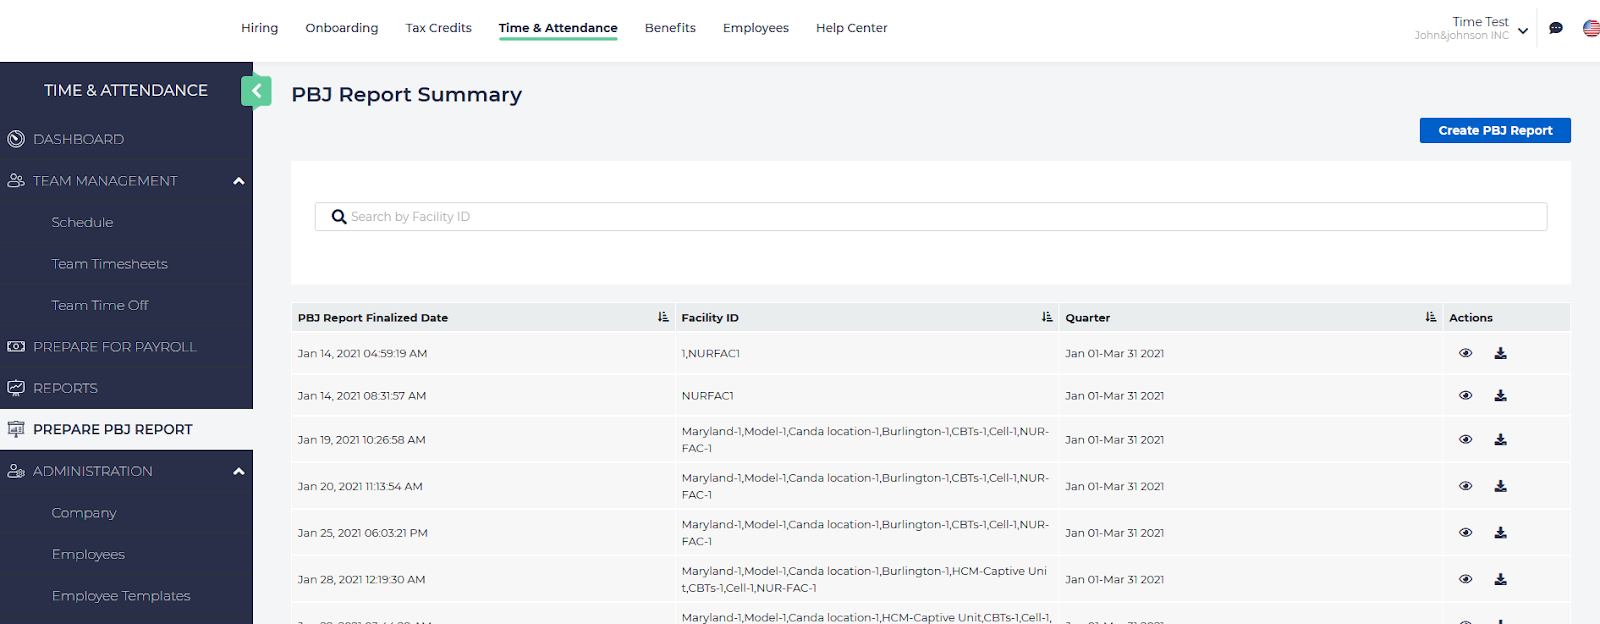Download the Jan 19 10:26:58 AM report

point(1500,440)
